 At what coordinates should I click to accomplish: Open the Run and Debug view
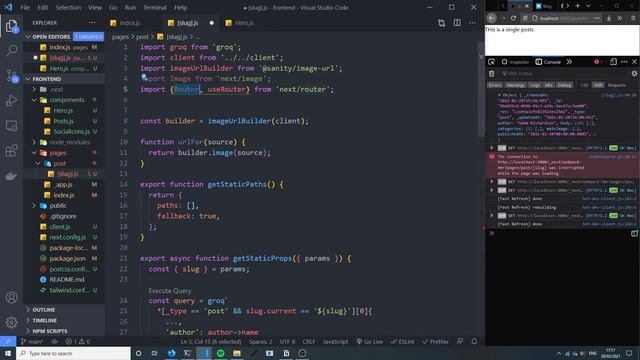pos(11,100)
